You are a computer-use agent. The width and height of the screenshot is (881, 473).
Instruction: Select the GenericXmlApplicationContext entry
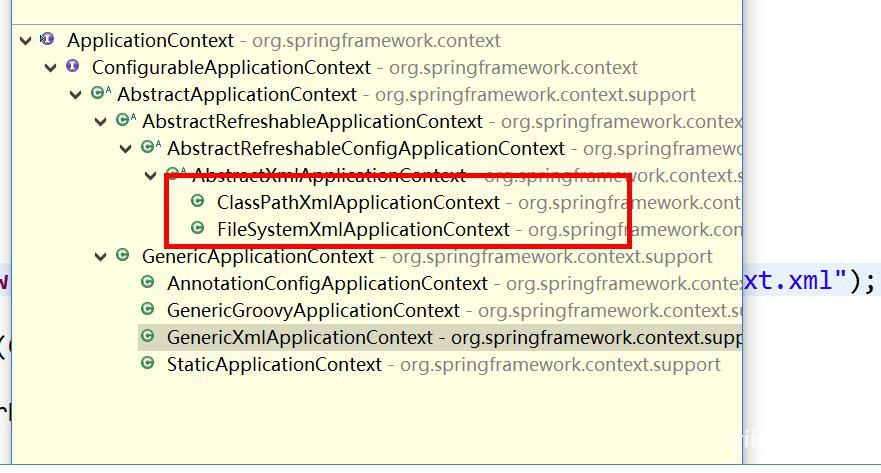(440, 338)
